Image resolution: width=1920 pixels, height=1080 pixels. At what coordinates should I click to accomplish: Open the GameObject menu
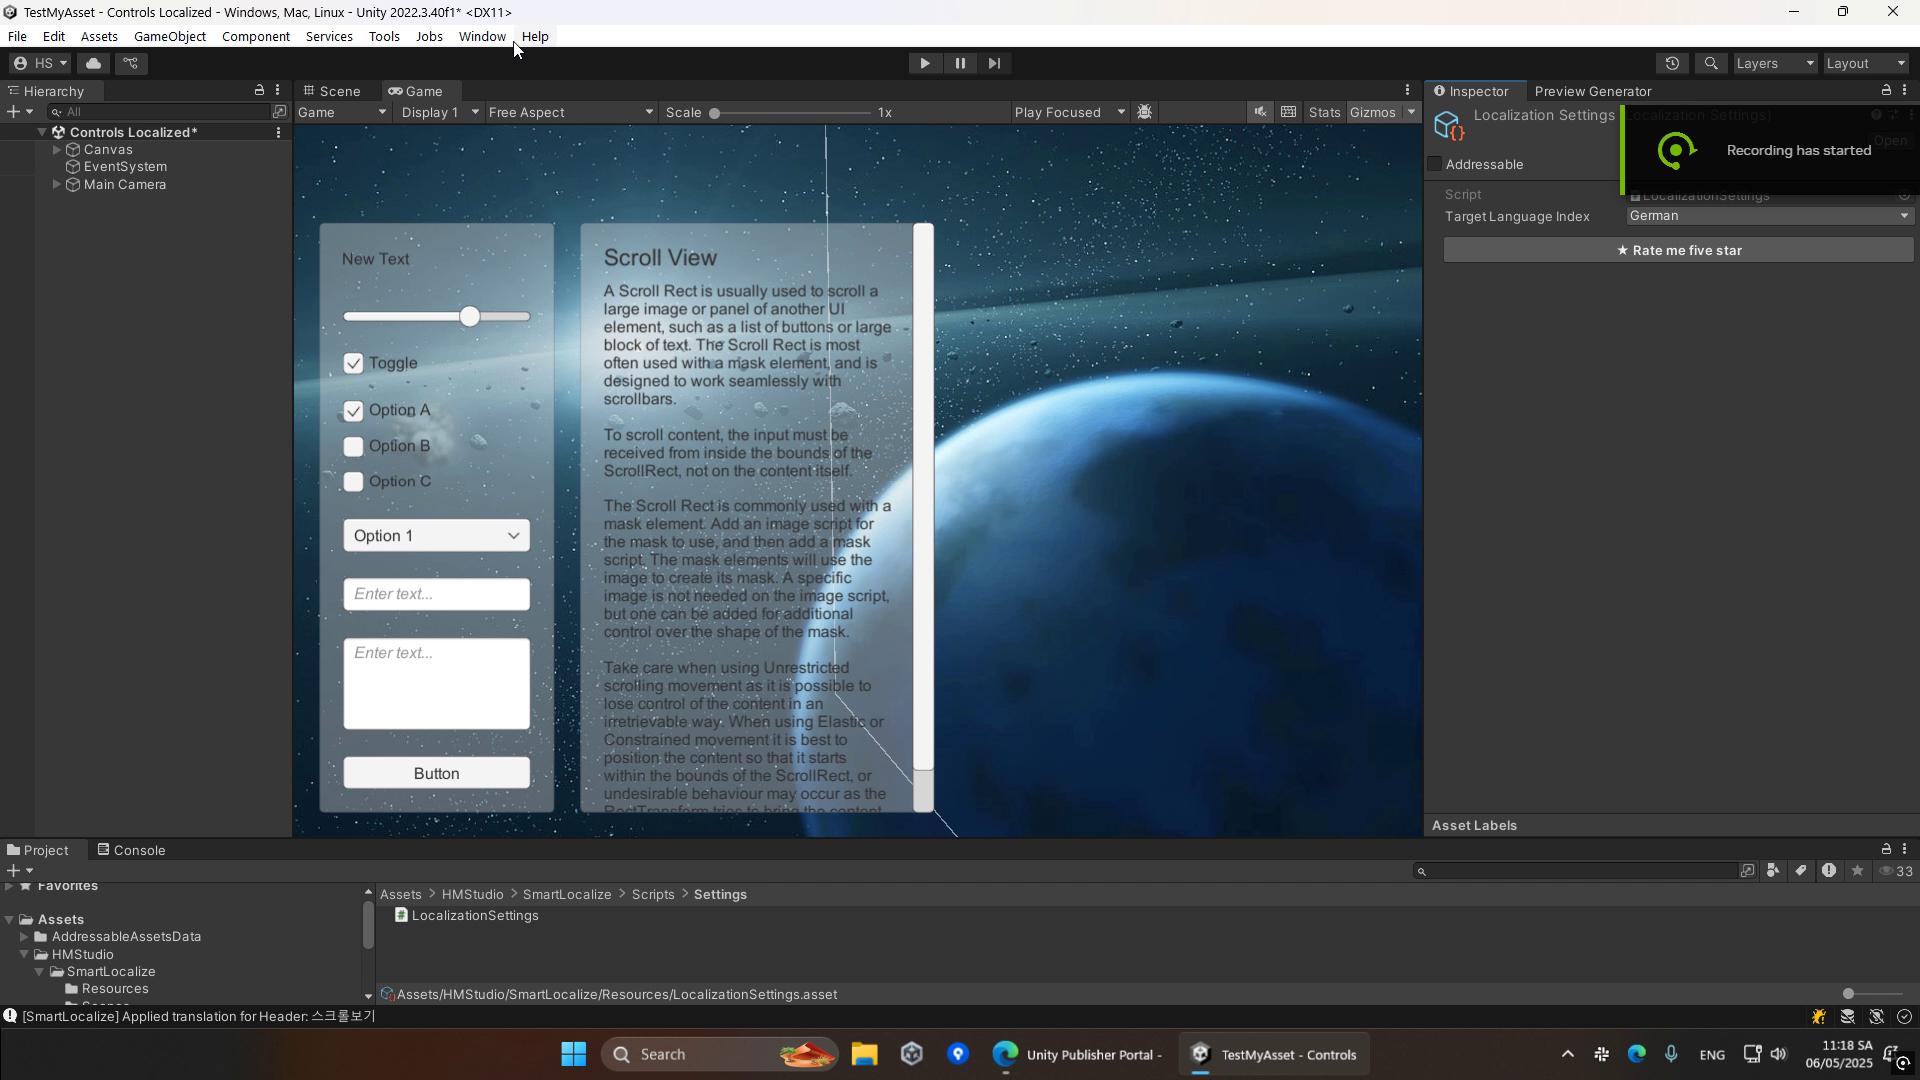coord(170,36)
